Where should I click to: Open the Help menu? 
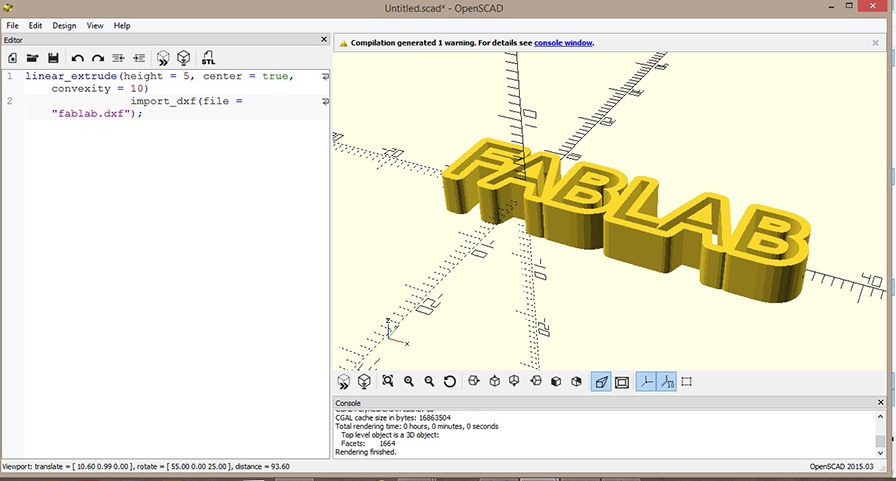pyautogui.click(x=122, y=26)
